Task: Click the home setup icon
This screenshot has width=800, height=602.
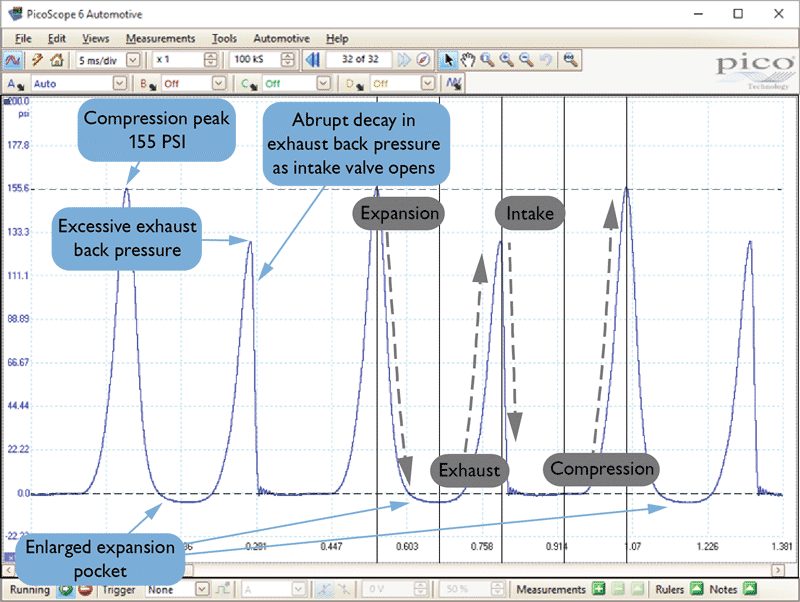Action: pos(57,60)
